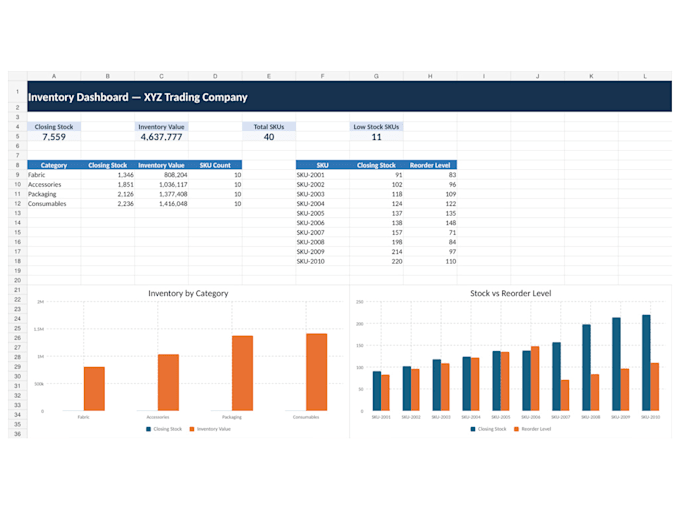
Task: Select the SKU-2005 cell
Action: coord(323,213)
